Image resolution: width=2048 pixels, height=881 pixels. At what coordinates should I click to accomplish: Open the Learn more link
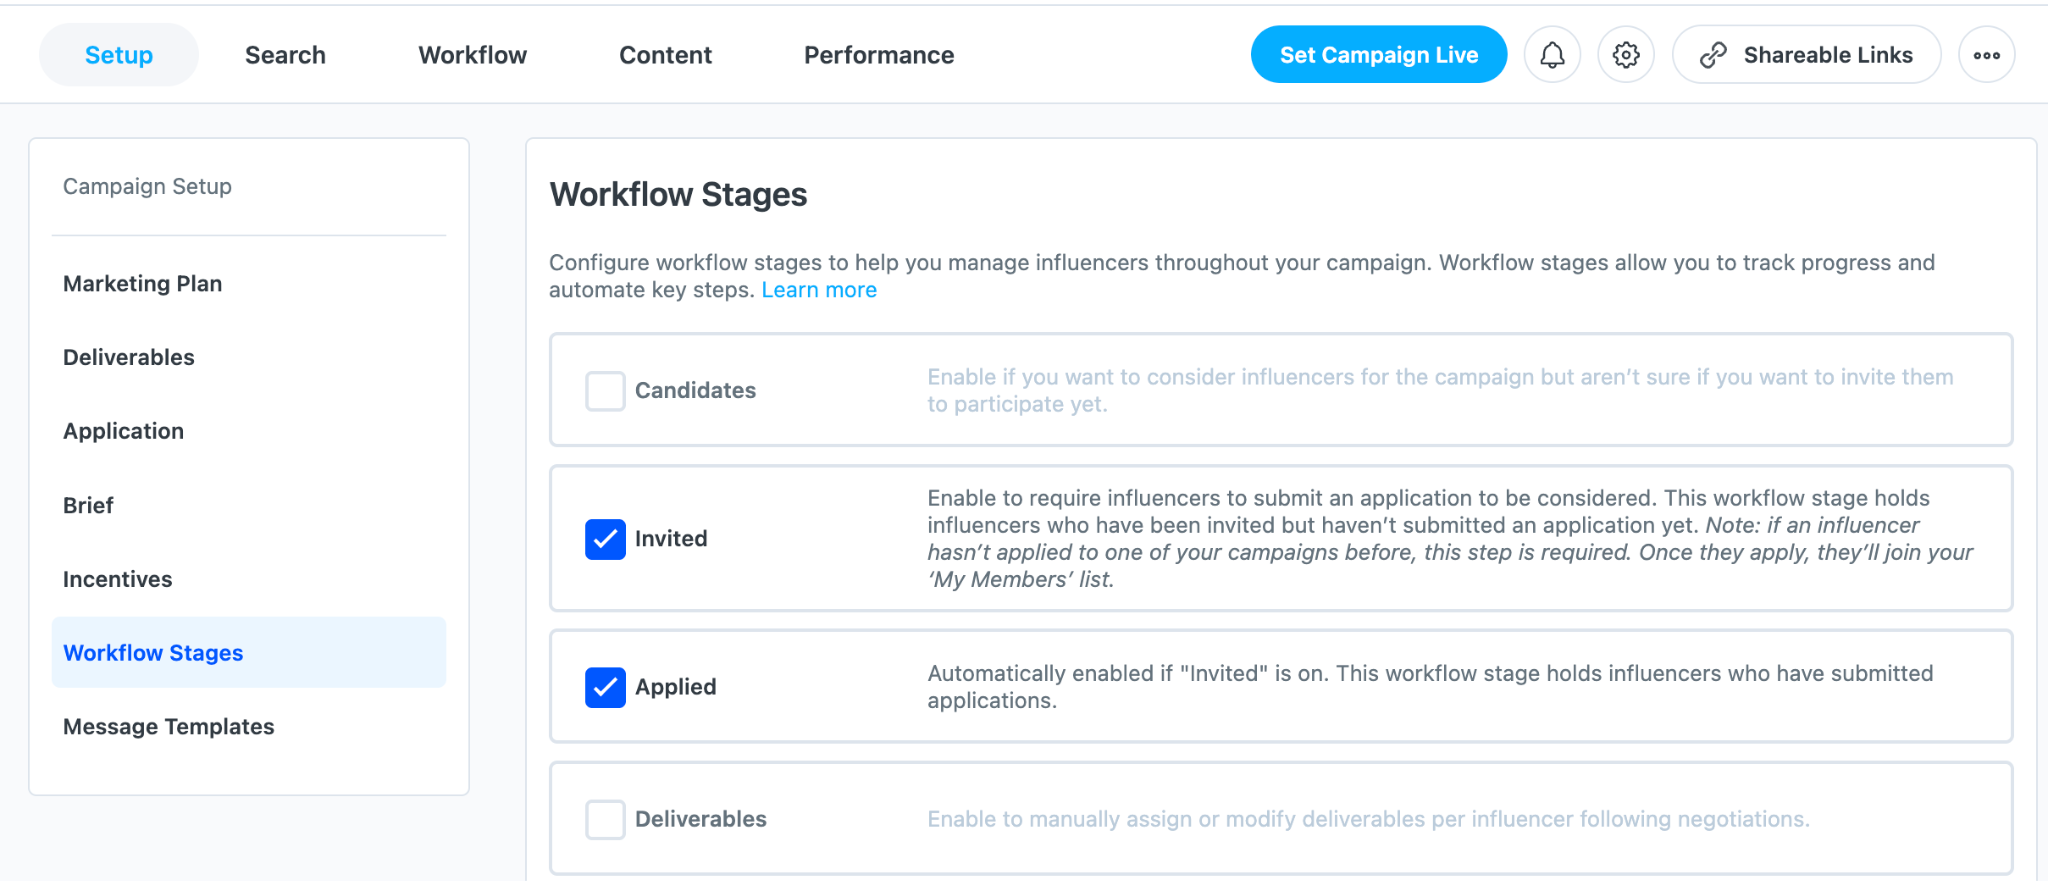[x=819, y=289]
